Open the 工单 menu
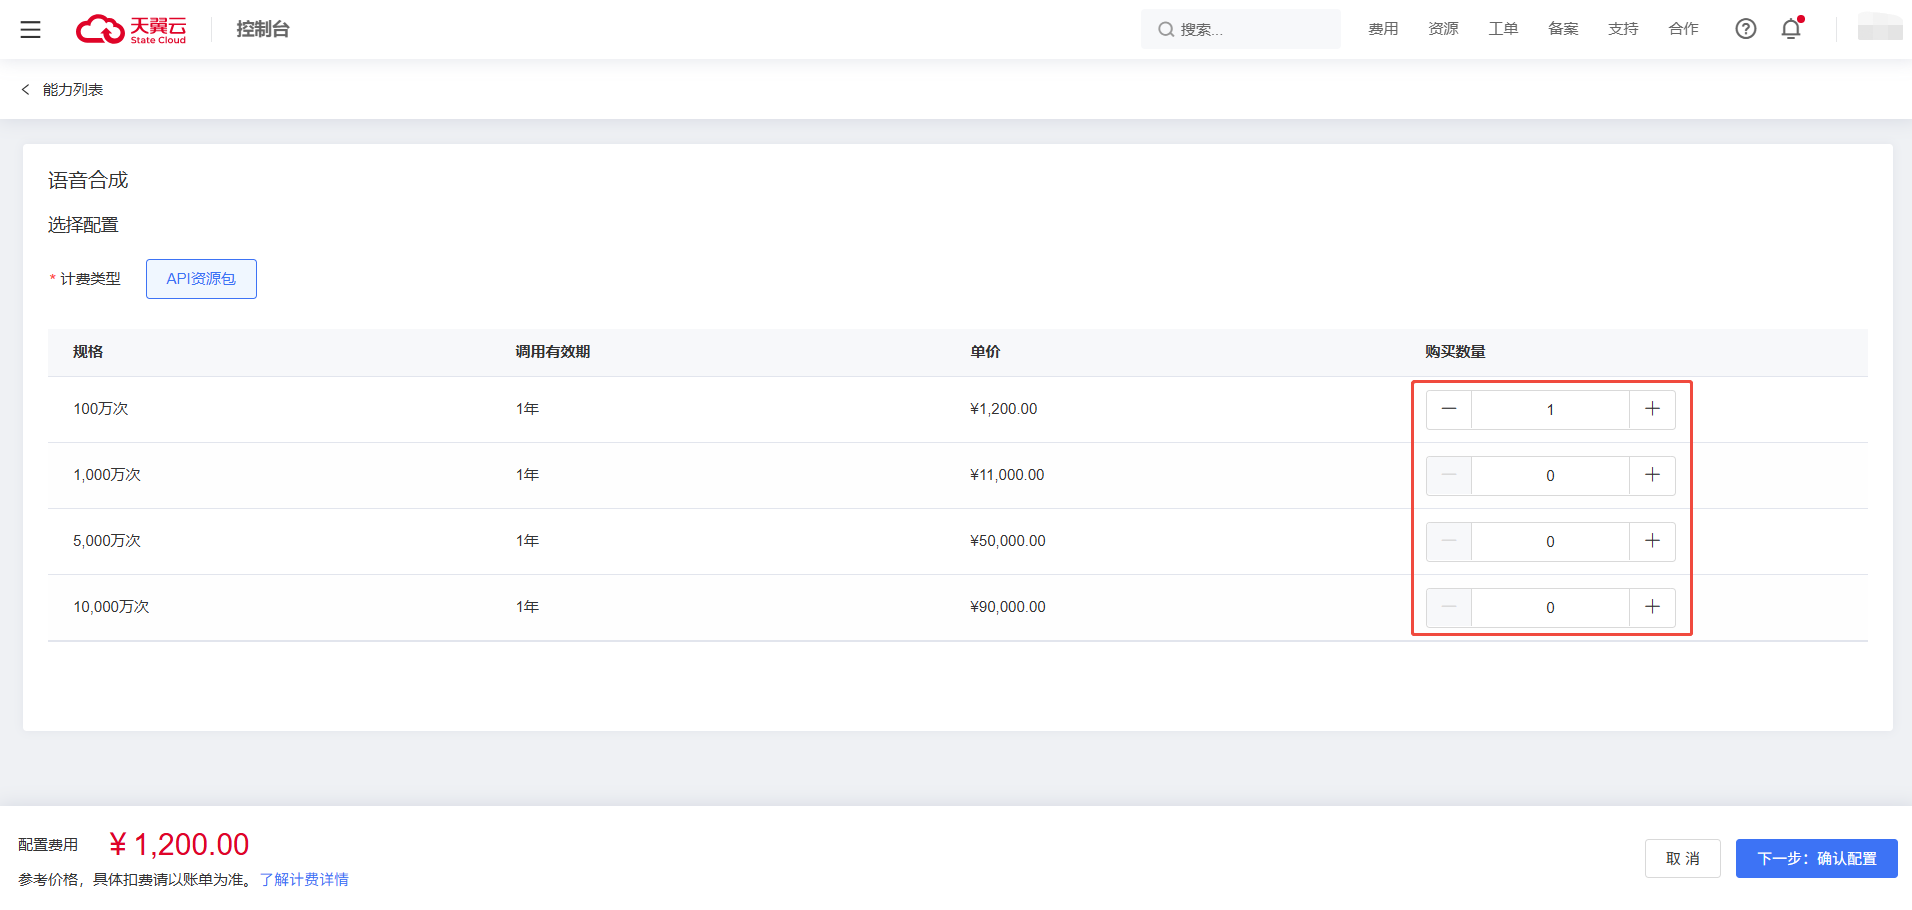The height and width of the screenshot is (910, 1912). (1503, 29)
